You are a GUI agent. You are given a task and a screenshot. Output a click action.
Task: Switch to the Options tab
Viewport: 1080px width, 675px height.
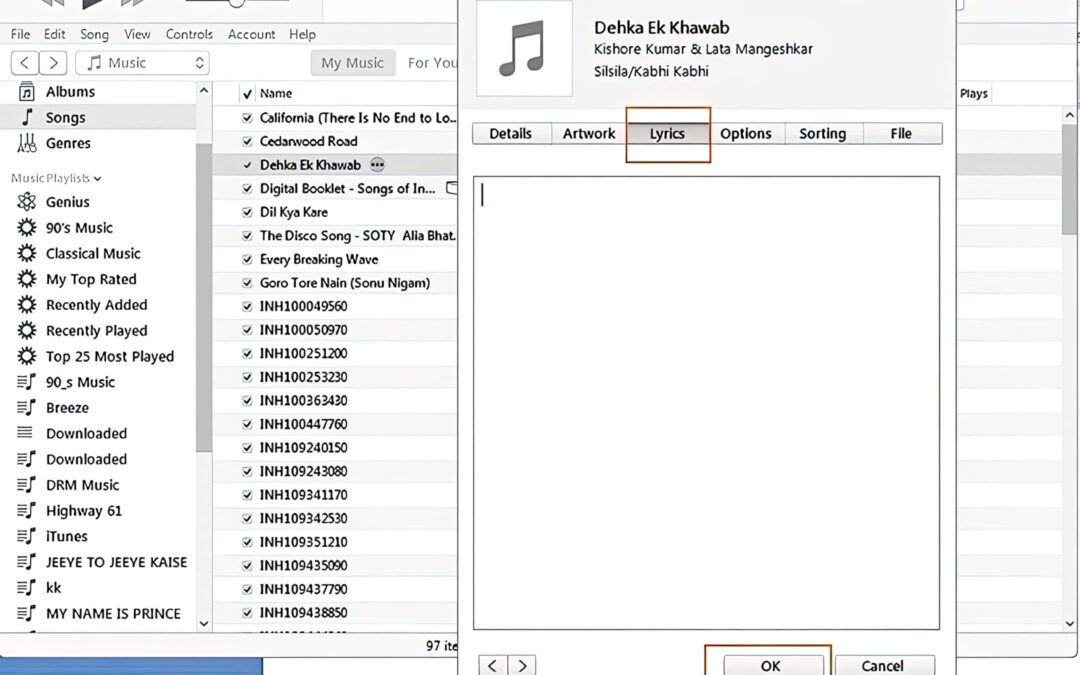[x=746, y=134]
